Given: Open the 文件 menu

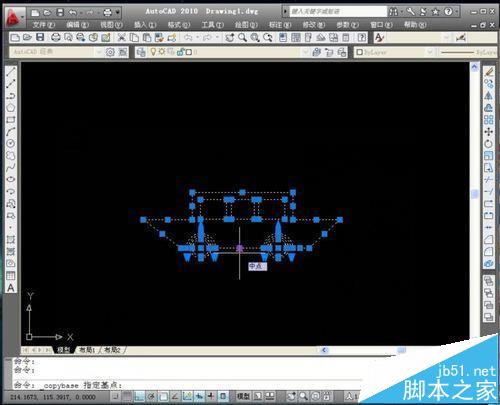Looking at the screenshot, I should (44, 24).
